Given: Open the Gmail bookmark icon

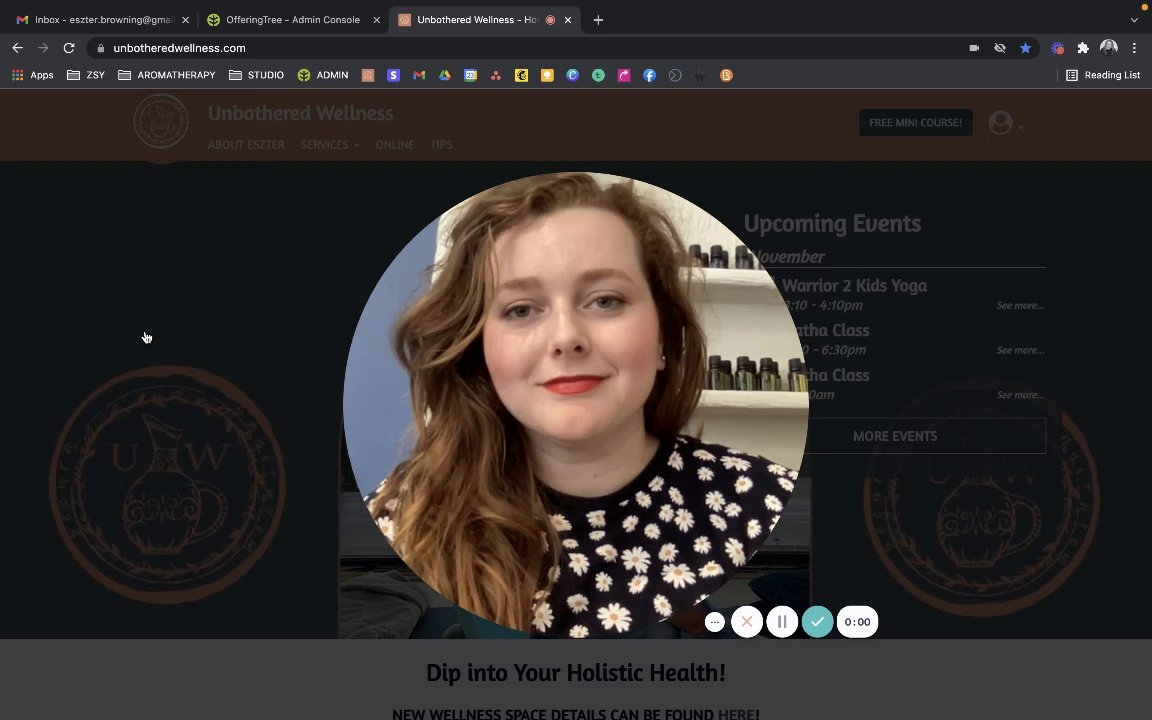Looking at the screenshot, I should point(420,75).
